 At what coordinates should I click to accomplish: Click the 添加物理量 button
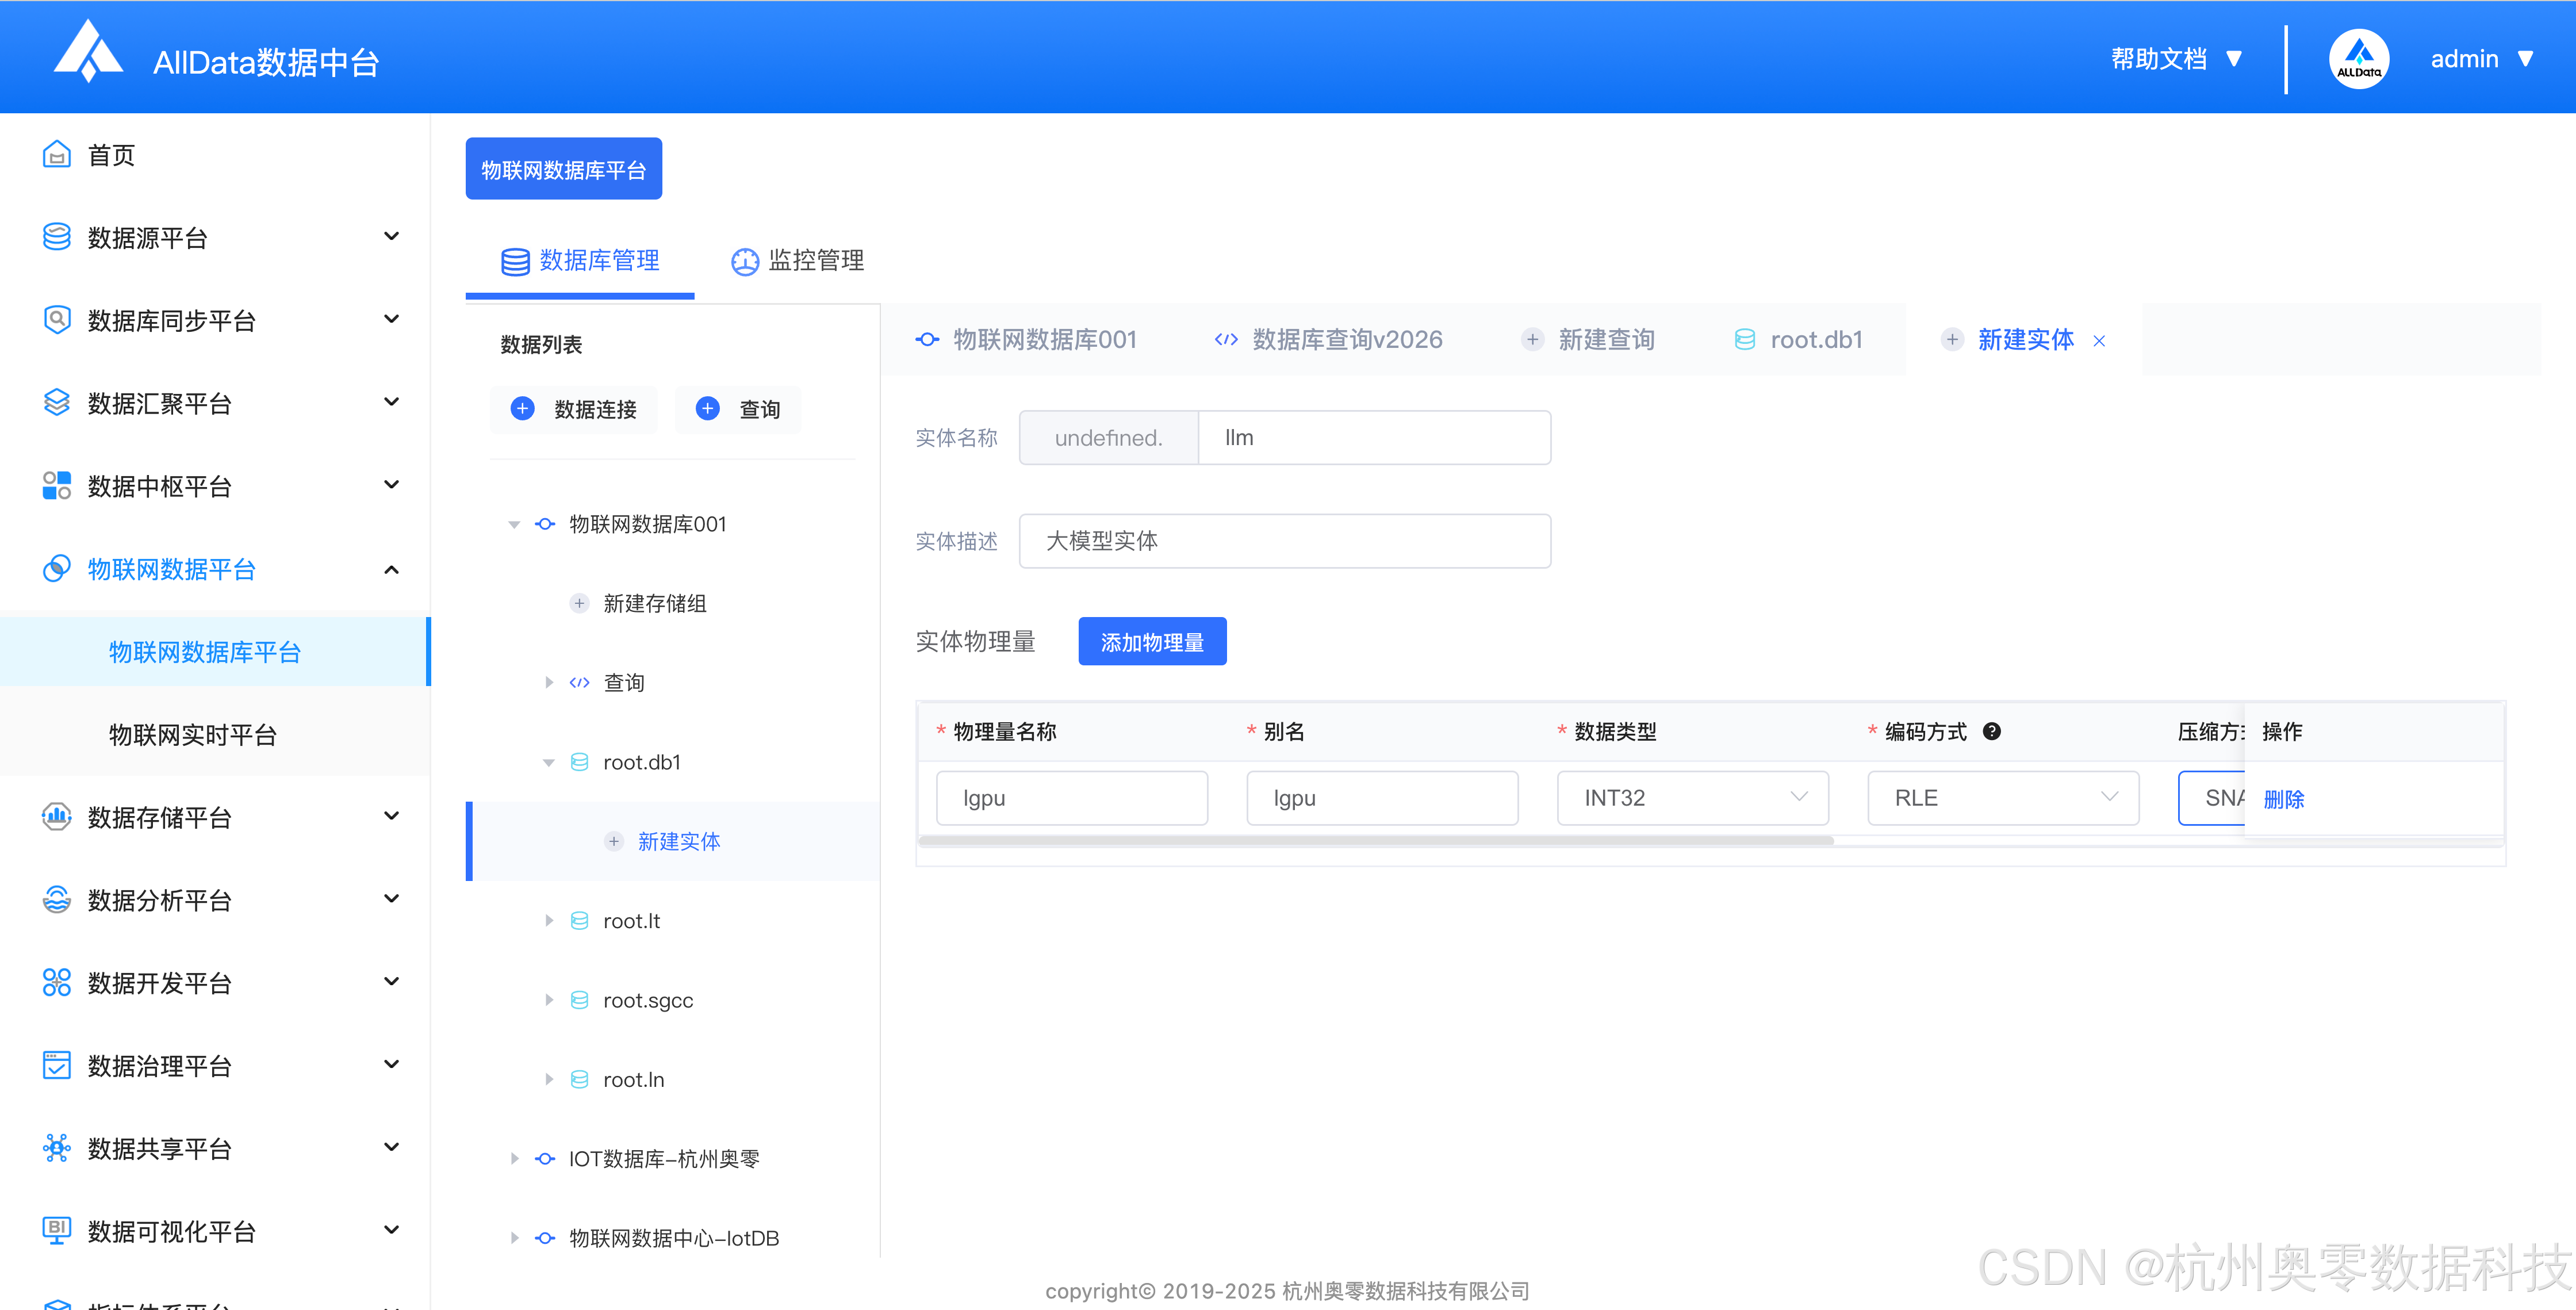point(1151,642)
